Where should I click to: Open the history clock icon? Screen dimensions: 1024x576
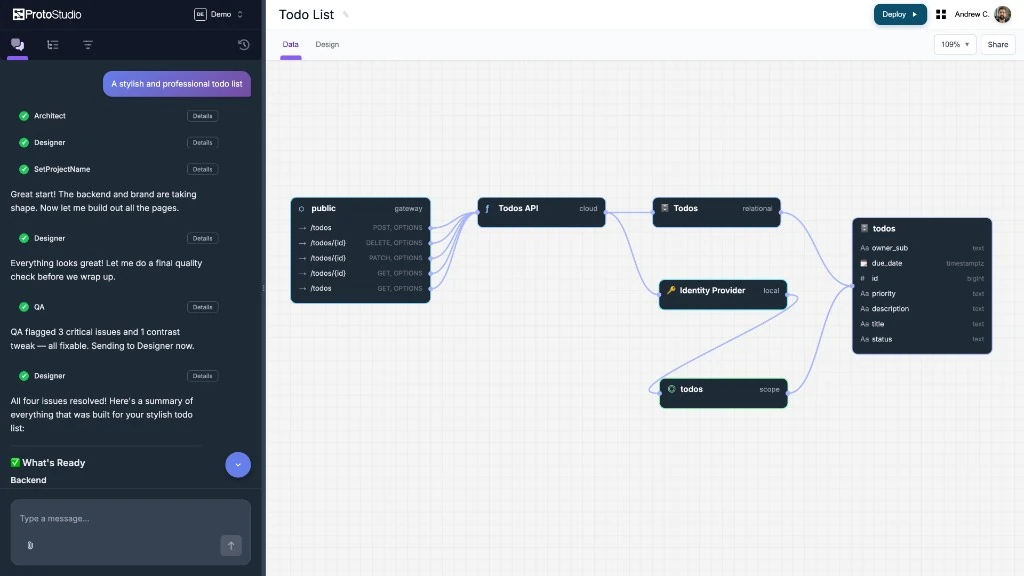point(244,44)
